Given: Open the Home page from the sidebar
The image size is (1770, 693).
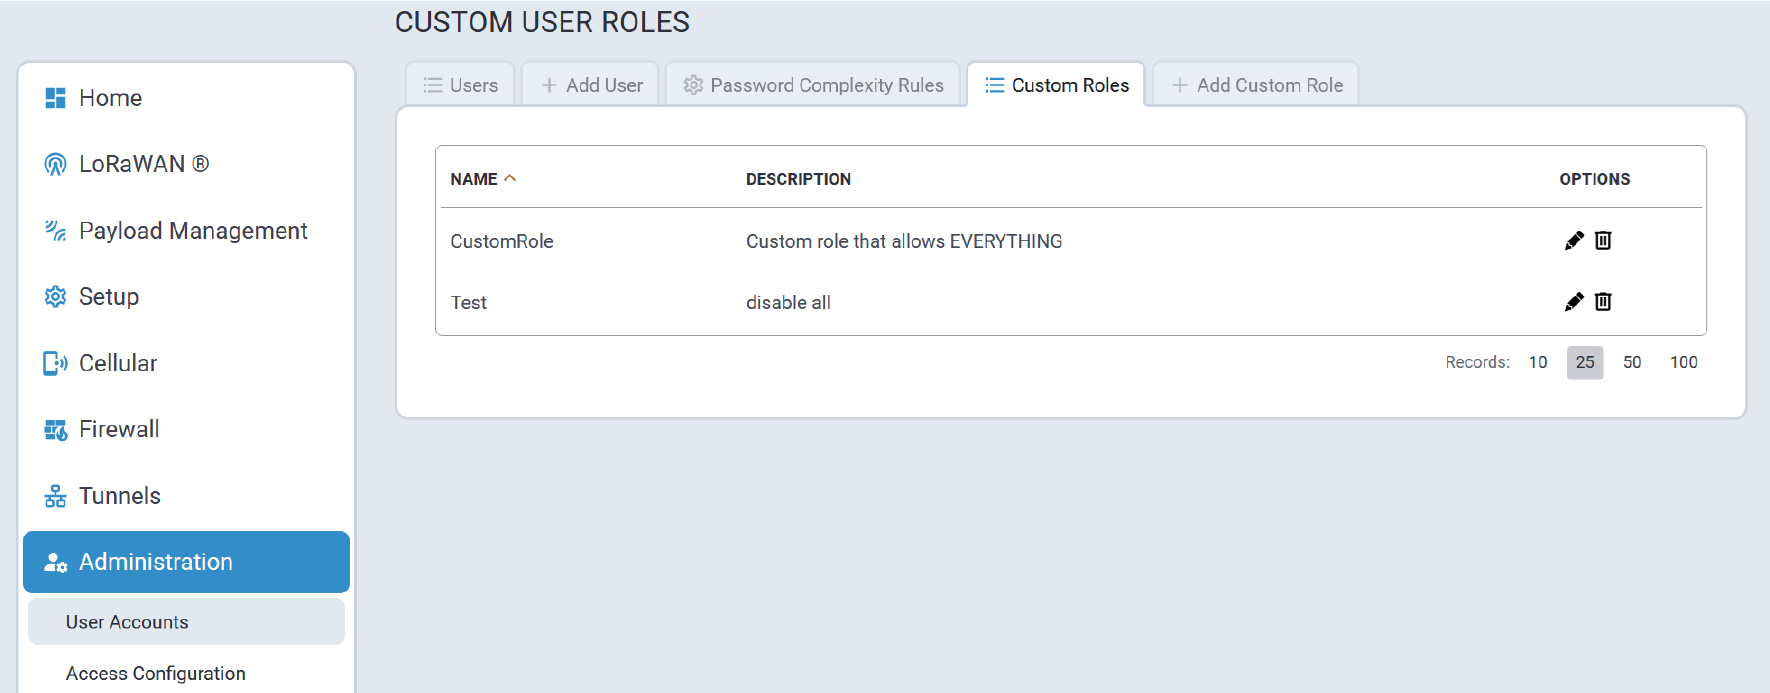Looking at the screenshot, I should [110, 98].
